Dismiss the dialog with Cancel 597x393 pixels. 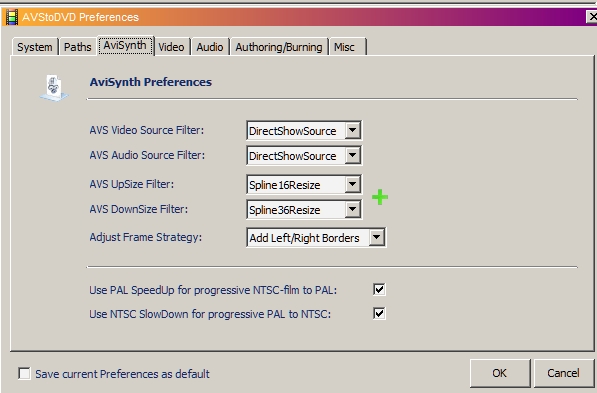click(563, 373)
